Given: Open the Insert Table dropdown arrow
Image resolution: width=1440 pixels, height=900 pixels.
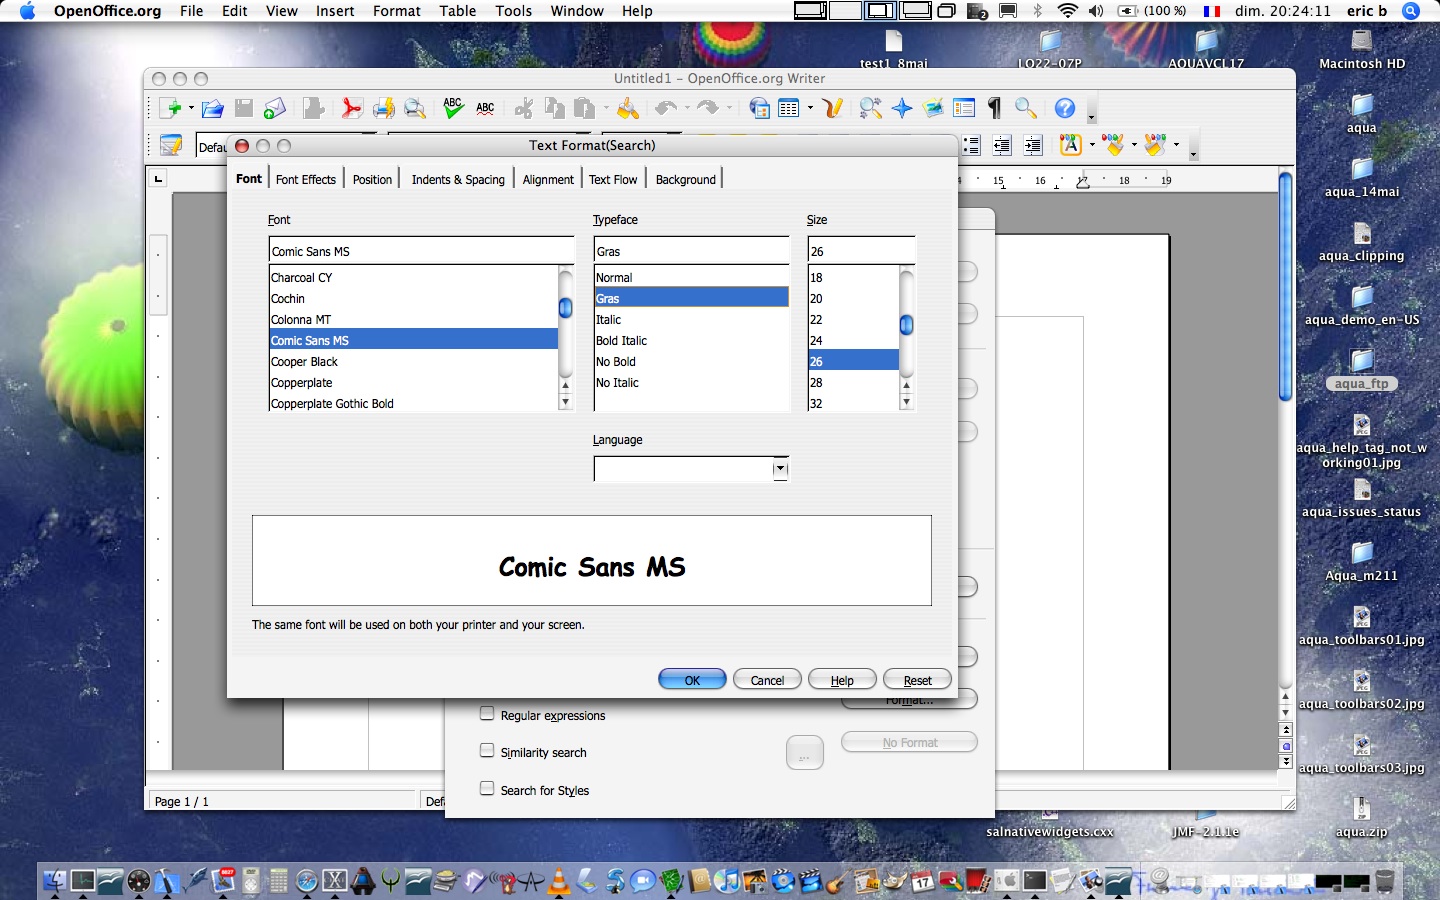Looking at the screenshot, I should 810,108.
